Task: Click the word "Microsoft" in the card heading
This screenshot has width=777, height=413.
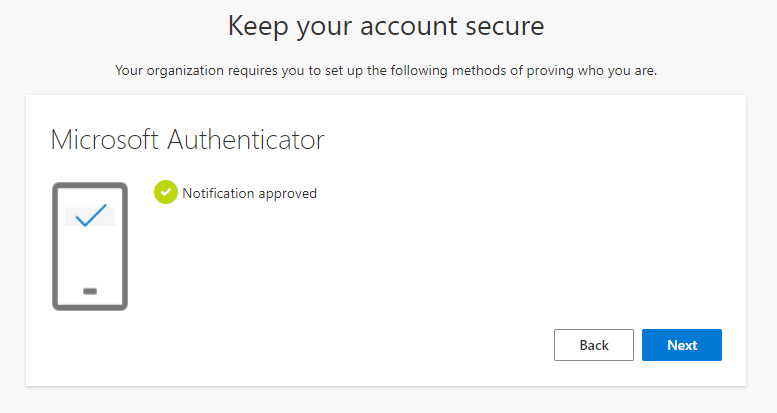Action: click(105, 140)
